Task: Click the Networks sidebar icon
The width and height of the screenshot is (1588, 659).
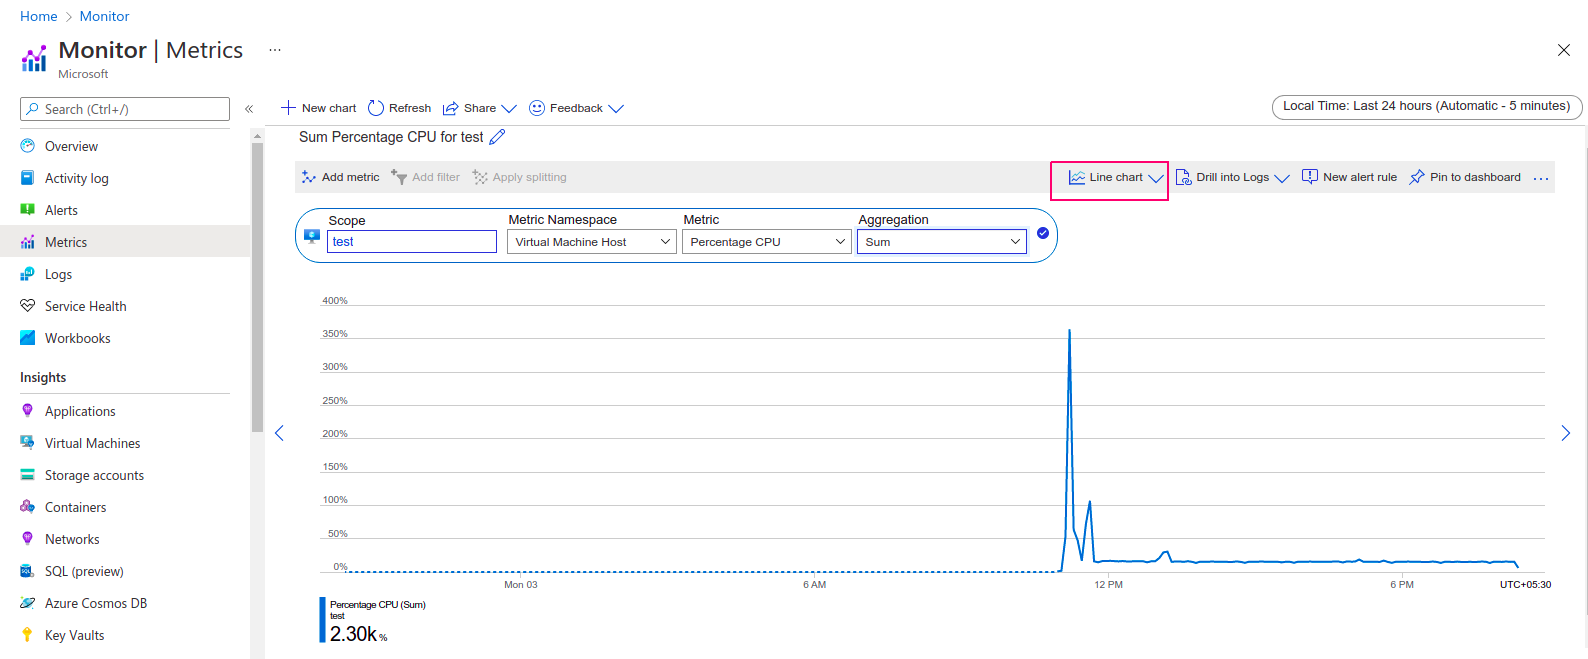Action: 27,539
